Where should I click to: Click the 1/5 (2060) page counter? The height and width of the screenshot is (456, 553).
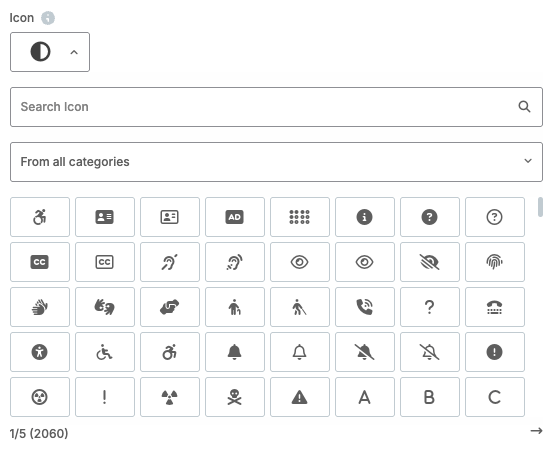pos(39,433)
